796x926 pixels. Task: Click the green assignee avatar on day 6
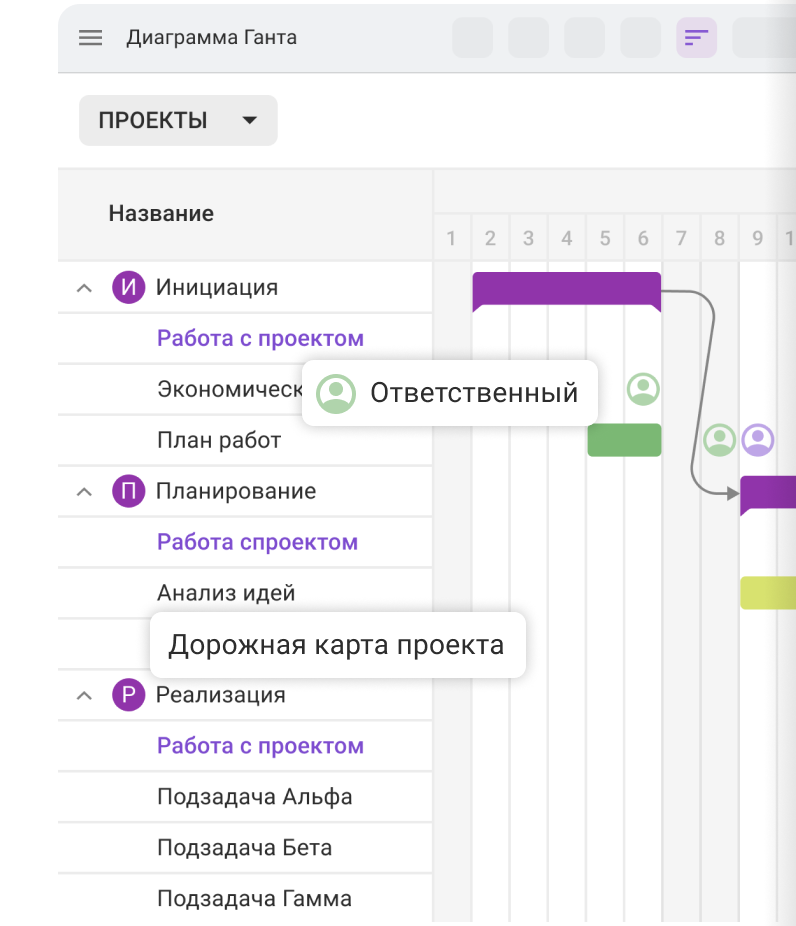click(x=643, y=389)
